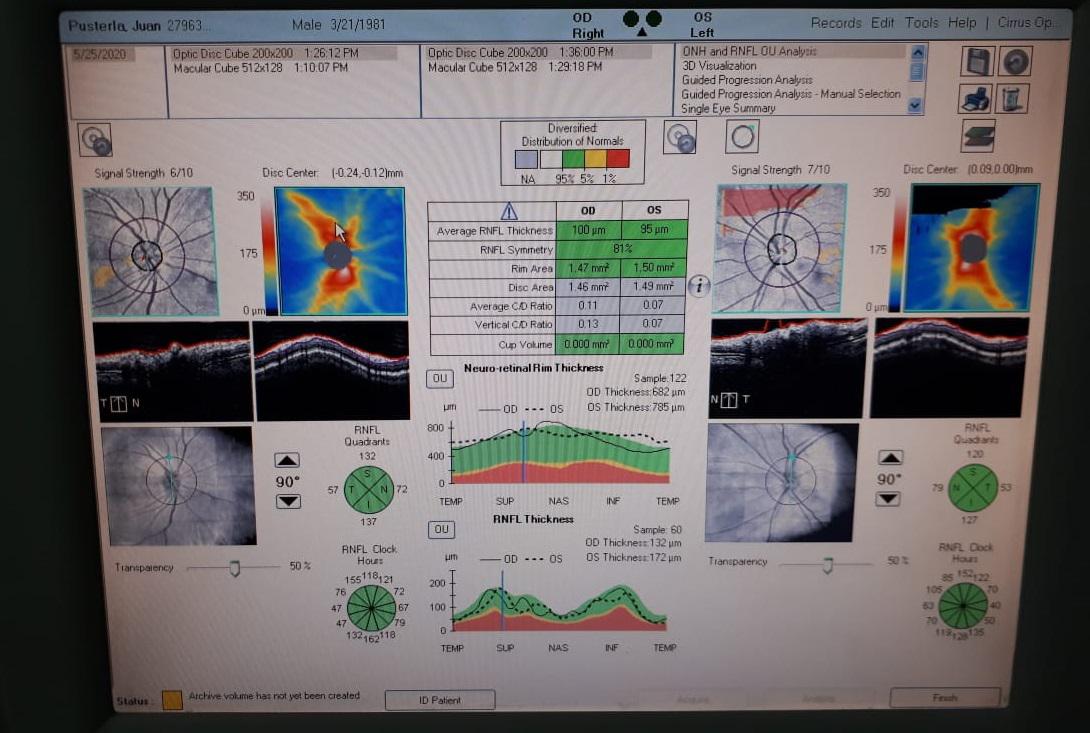Click the round arrow icon beside save

pyautogui.click(x=1015, y=62)
